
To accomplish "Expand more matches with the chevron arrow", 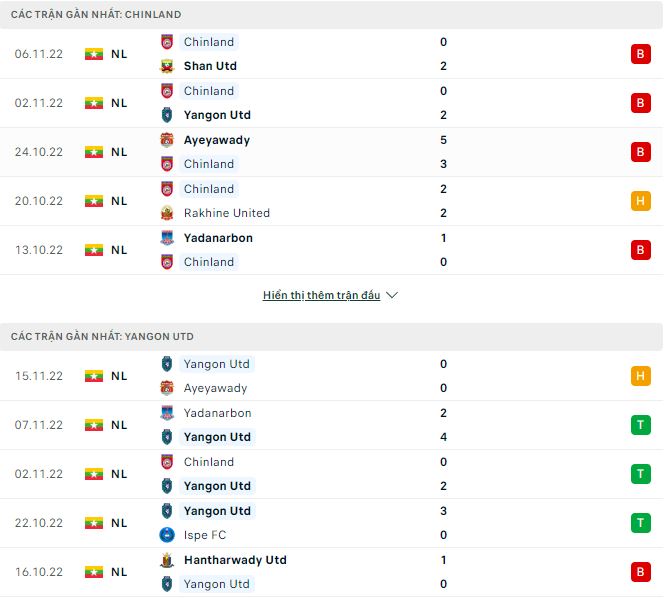I will coord(392,296).
